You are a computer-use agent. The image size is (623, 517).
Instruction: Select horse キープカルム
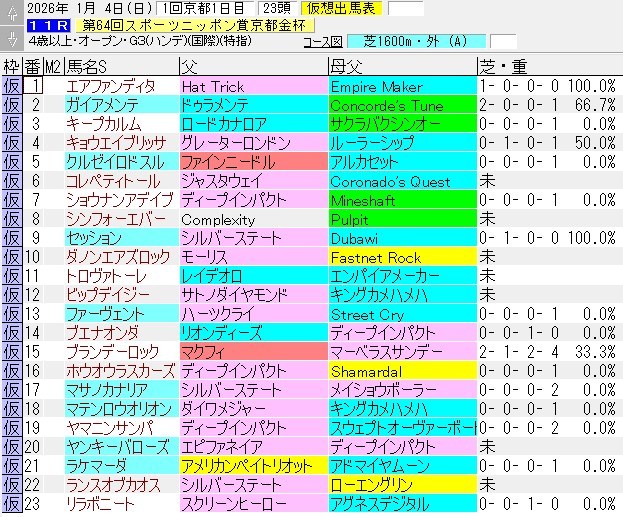122,124
